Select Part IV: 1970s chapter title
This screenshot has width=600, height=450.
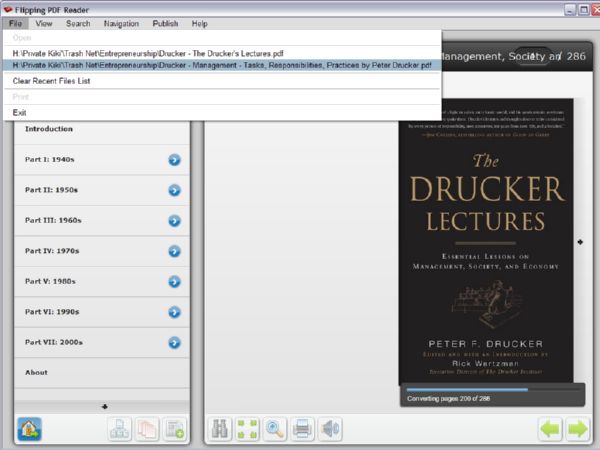pyautogui.click(x=52, y=251)
